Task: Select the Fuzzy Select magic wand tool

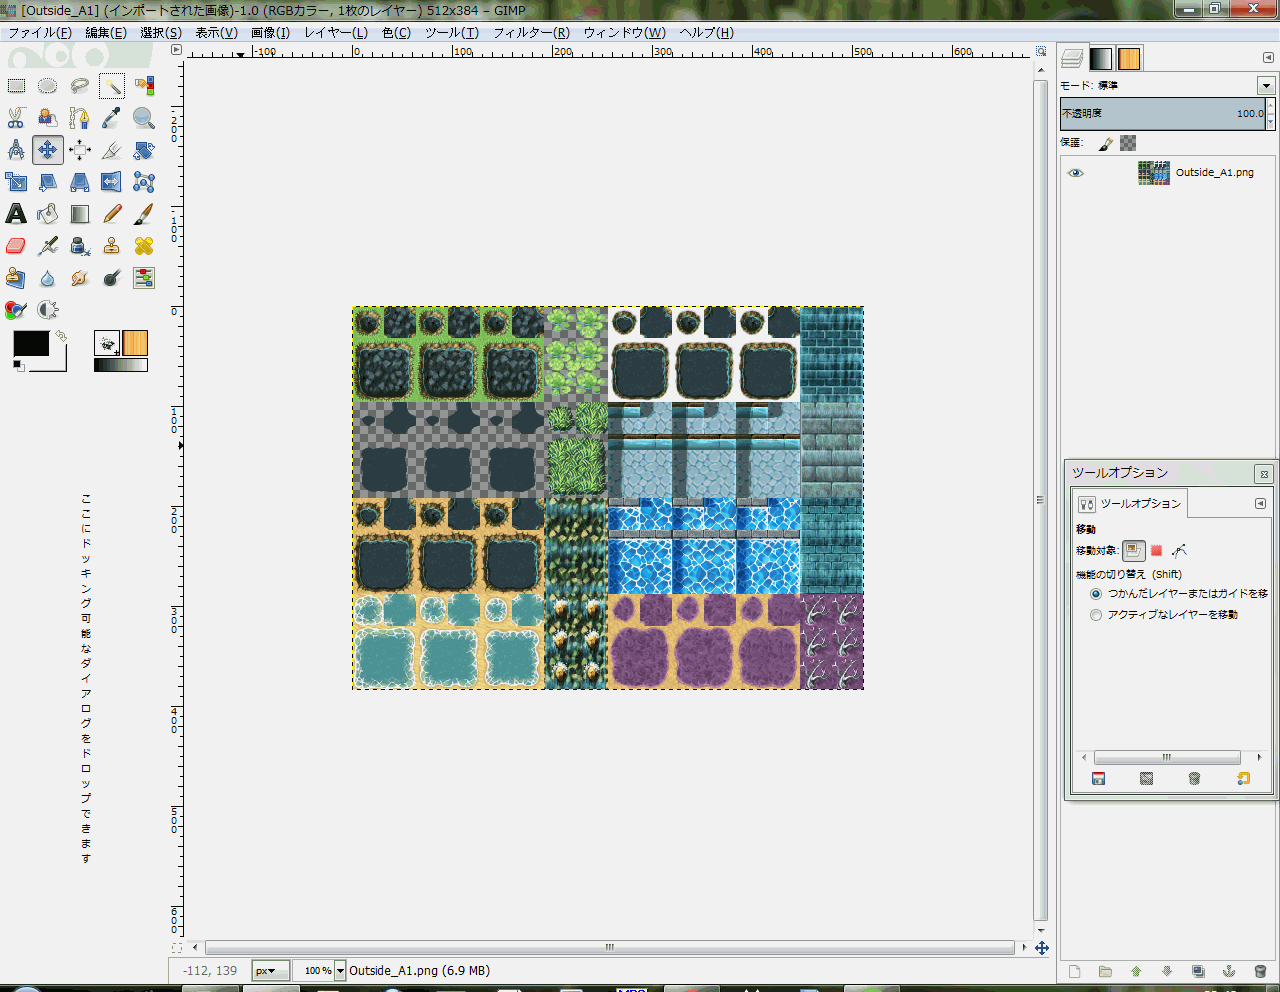Action: [x=112, y=86]
